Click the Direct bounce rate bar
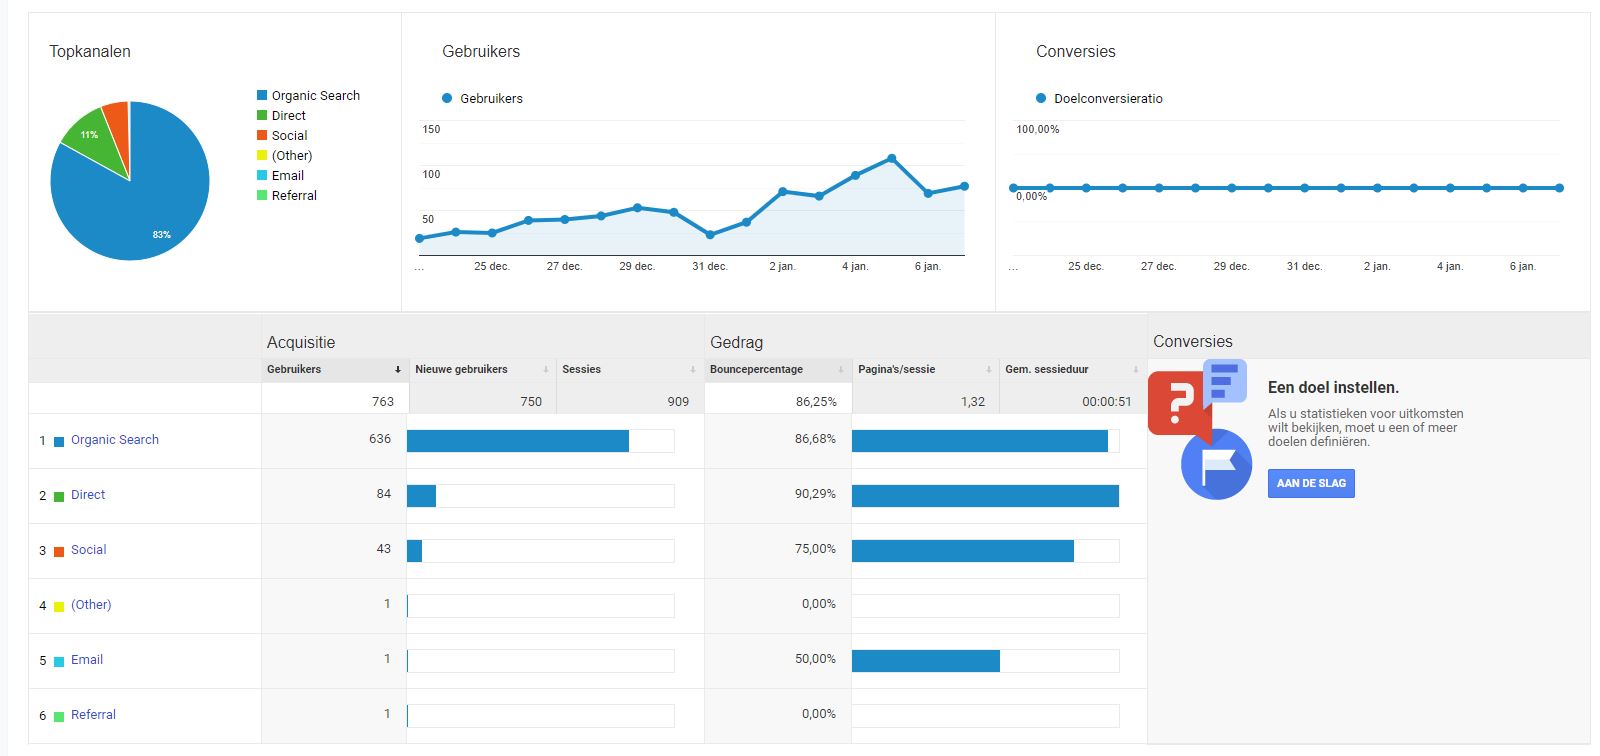The image size is (1600, 756). (x=985, y=496)
